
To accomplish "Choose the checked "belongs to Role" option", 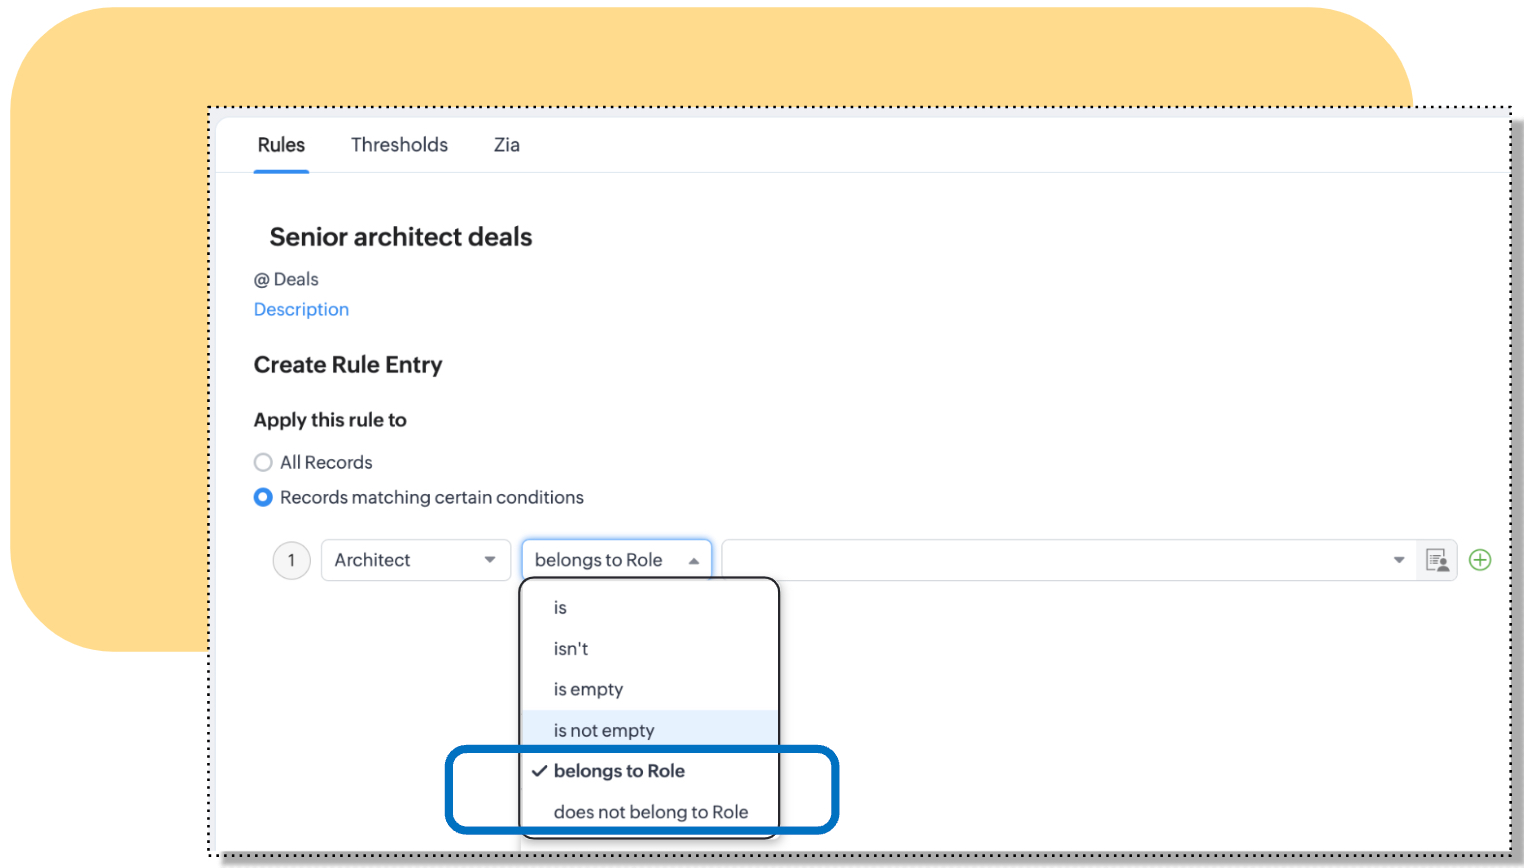I will click(x=619, y=771).
